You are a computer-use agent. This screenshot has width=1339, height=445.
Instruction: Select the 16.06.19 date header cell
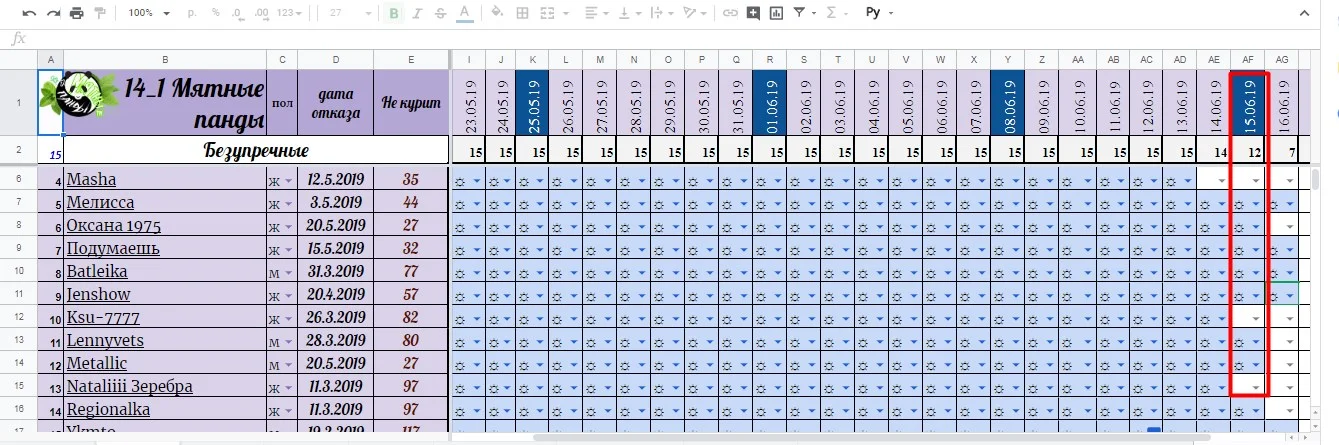point(1282,102)
